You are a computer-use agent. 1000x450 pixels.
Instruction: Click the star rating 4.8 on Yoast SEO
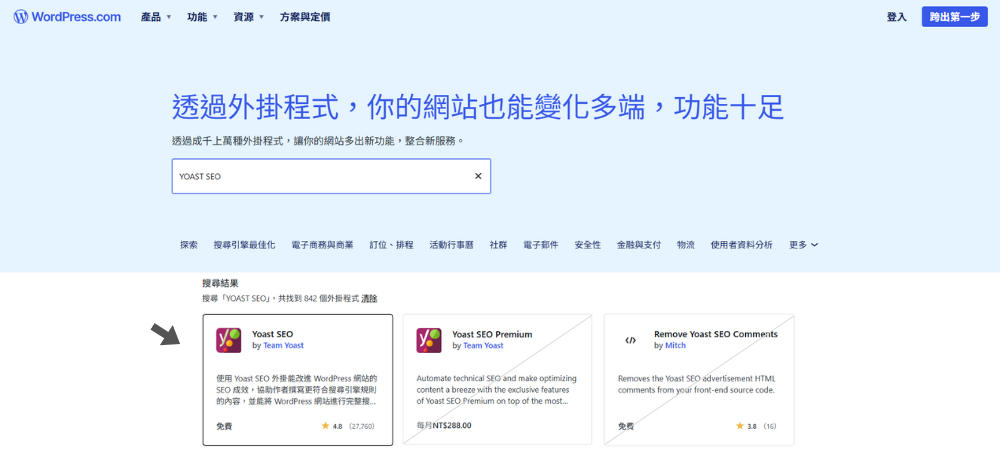click(332, 426)
